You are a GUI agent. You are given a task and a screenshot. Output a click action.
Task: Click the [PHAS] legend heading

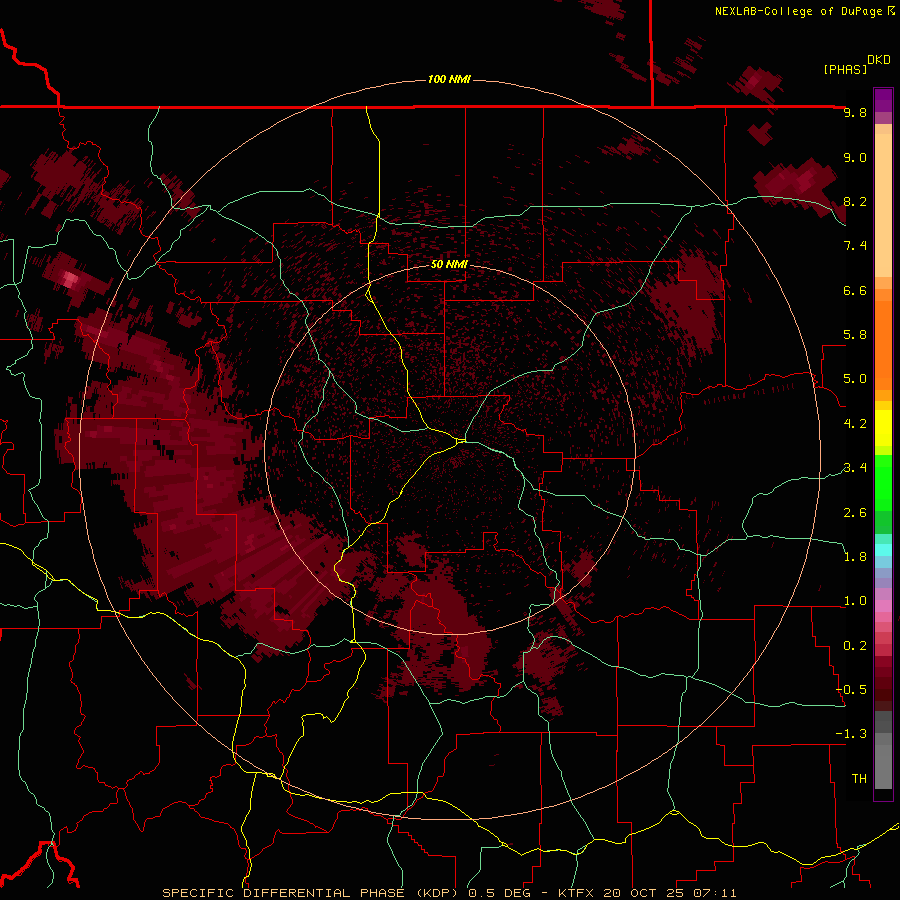pyautogui.click(x=845, y=69)
